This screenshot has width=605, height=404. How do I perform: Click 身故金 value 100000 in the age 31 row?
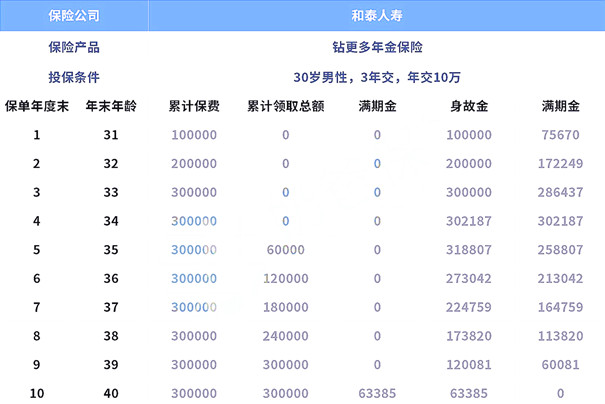pos(469,135)
